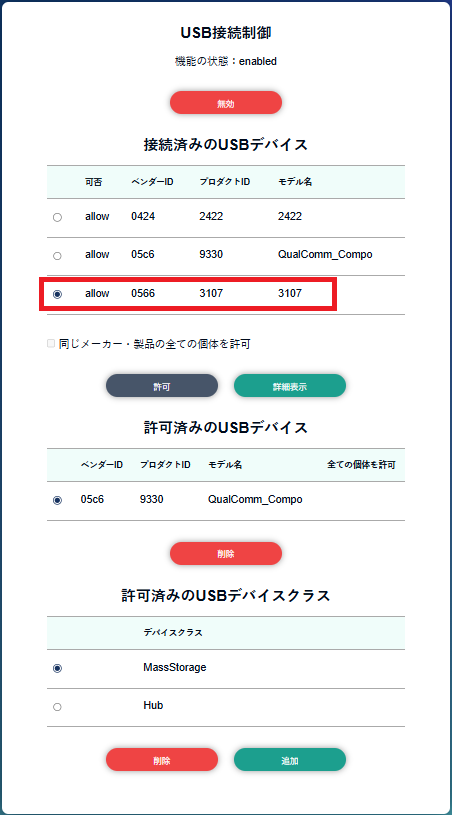Click the Hub row label text
Viewport: 452px width, 815px height.
(x=153, y=705)
